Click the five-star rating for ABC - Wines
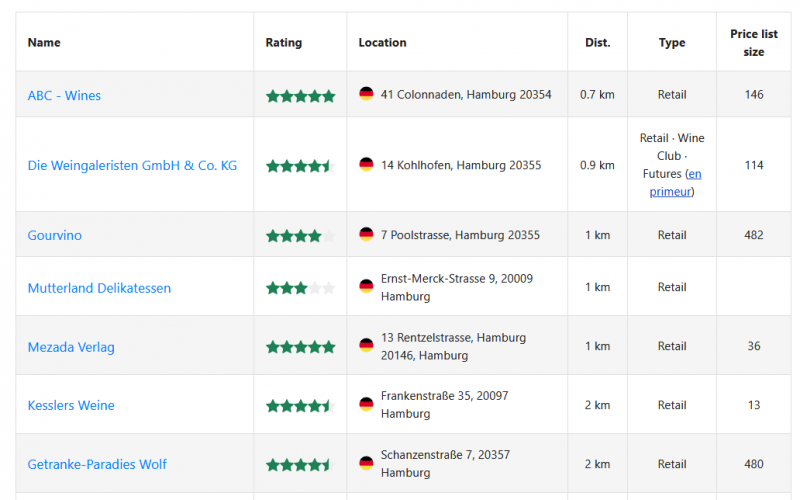 (x=301, y=96)
